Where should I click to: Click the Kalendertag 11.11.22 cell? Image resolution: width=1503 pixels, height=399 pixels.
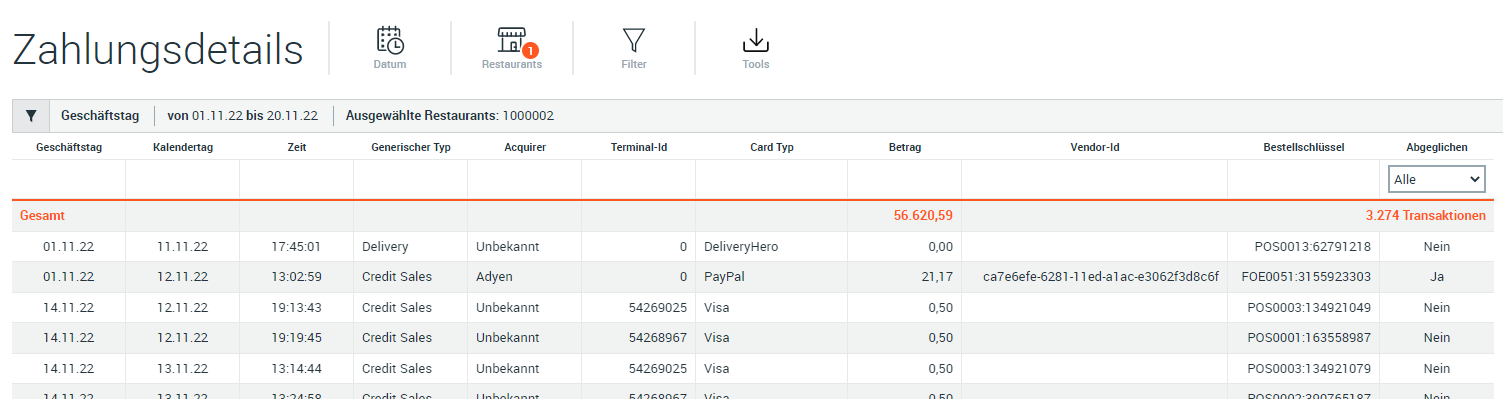coord(182,246)
